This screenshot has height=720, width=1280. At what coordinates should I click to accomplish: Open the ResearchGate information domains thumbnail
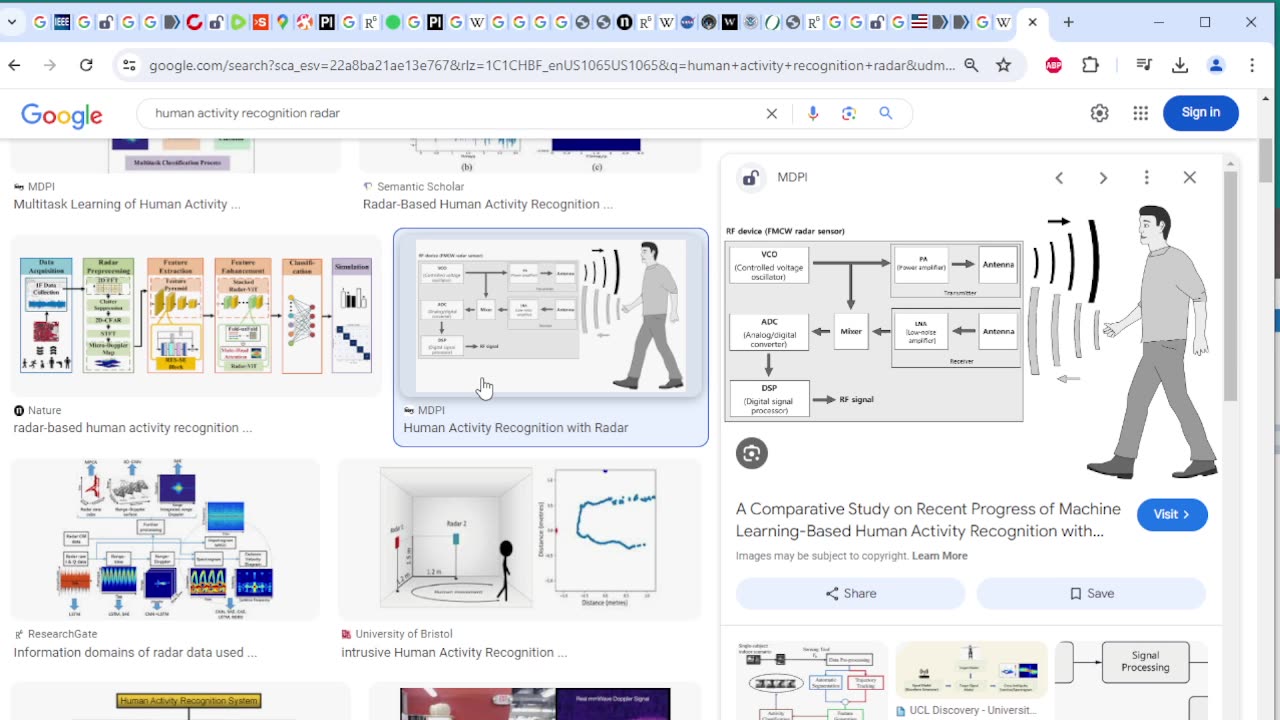click(166, 538)
